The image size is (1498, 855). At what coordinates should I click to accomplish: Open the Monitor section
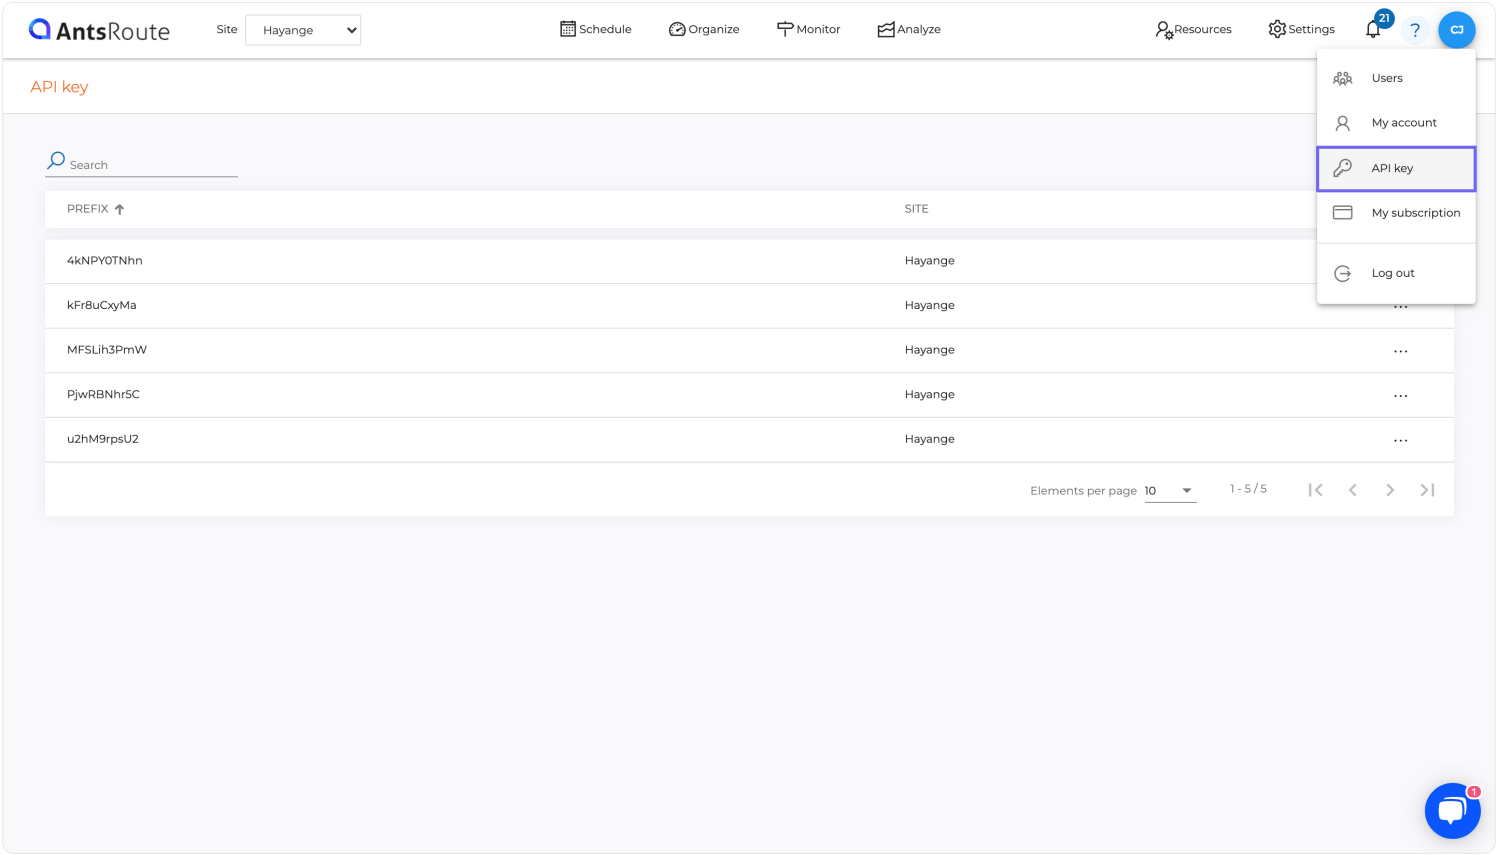point(809,29)
